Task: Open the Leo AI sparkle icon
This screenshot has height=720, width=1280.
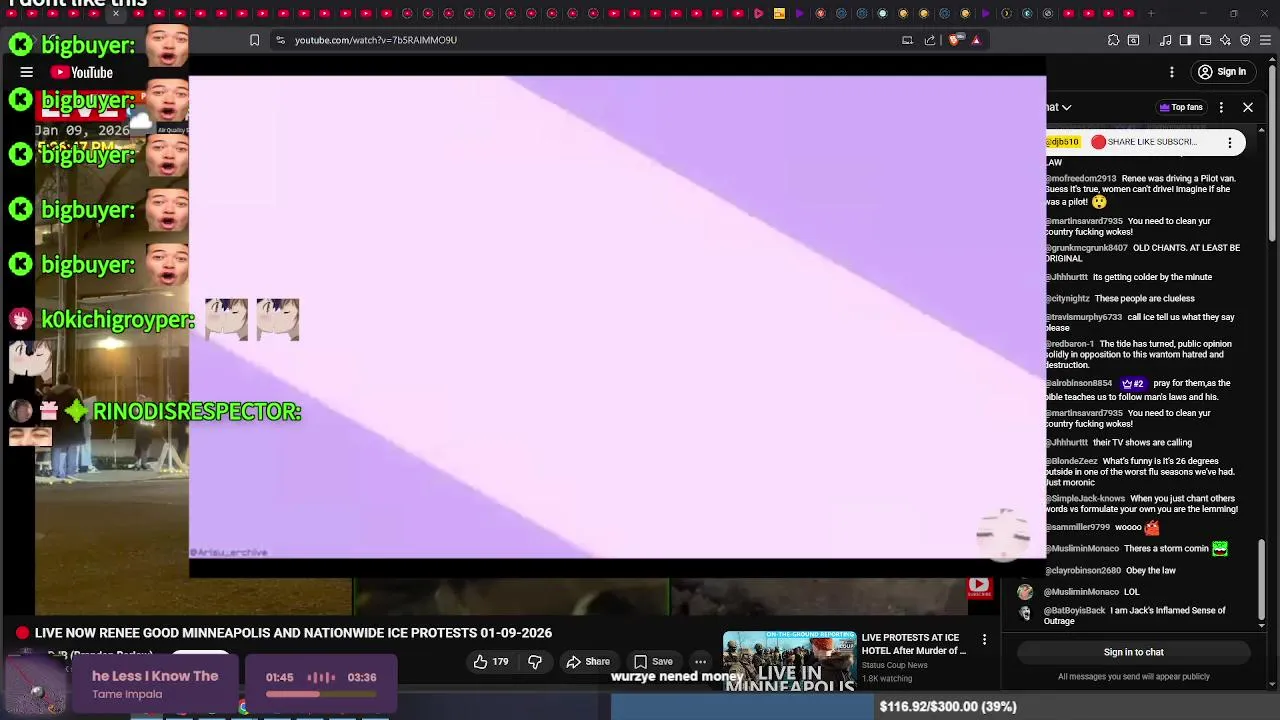Action: [x=1225, y=40]
